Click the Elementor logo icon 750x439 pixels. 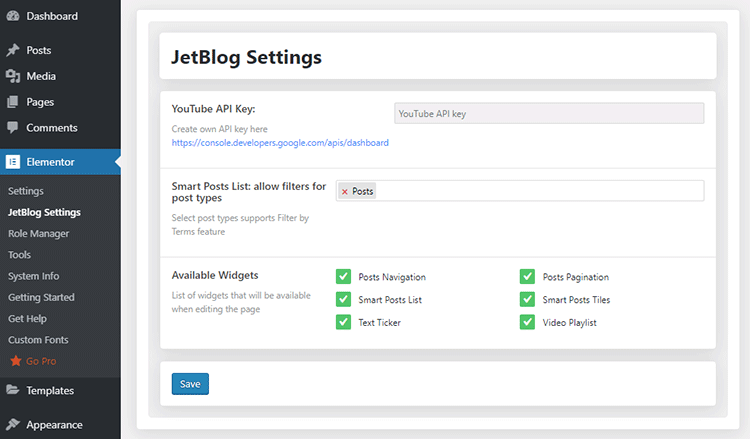(13, 162)
